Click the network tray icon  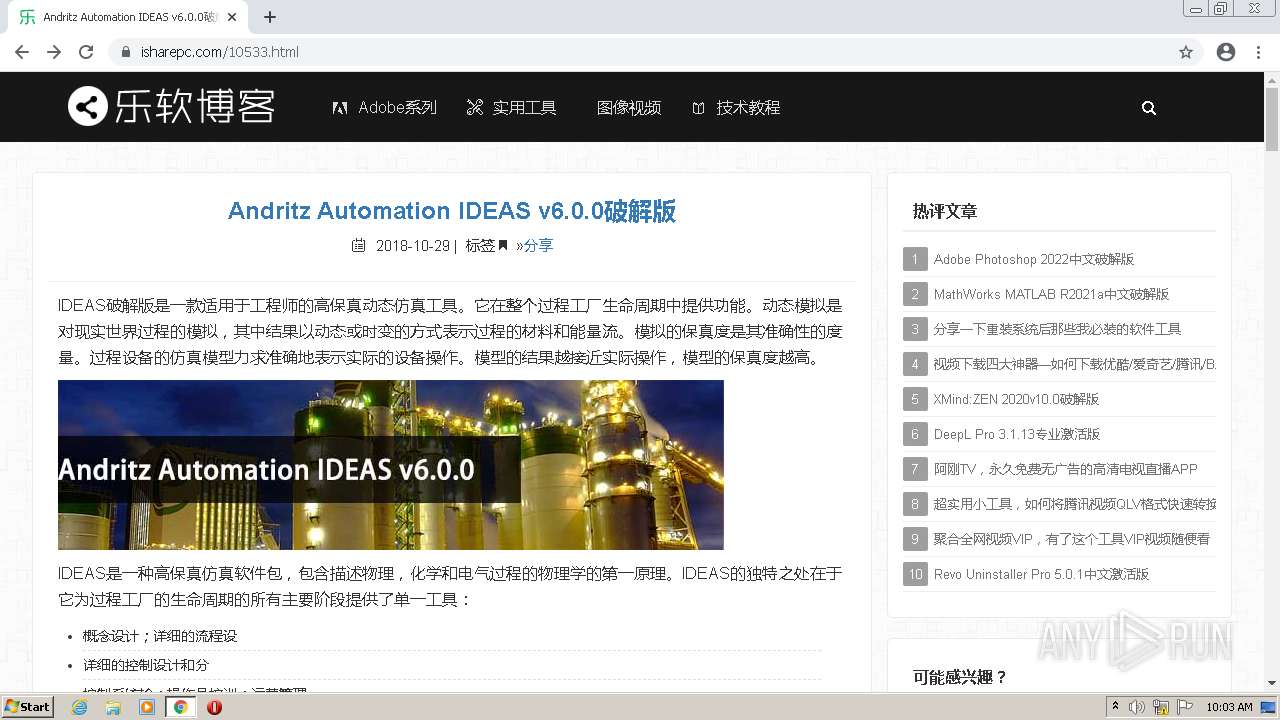point(1161,707)
